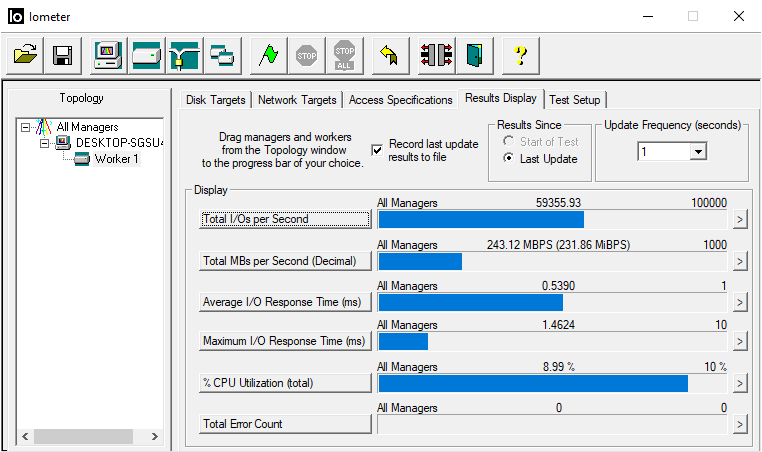
Task: Open About Iometer via question mark icon
Action: 520,55
